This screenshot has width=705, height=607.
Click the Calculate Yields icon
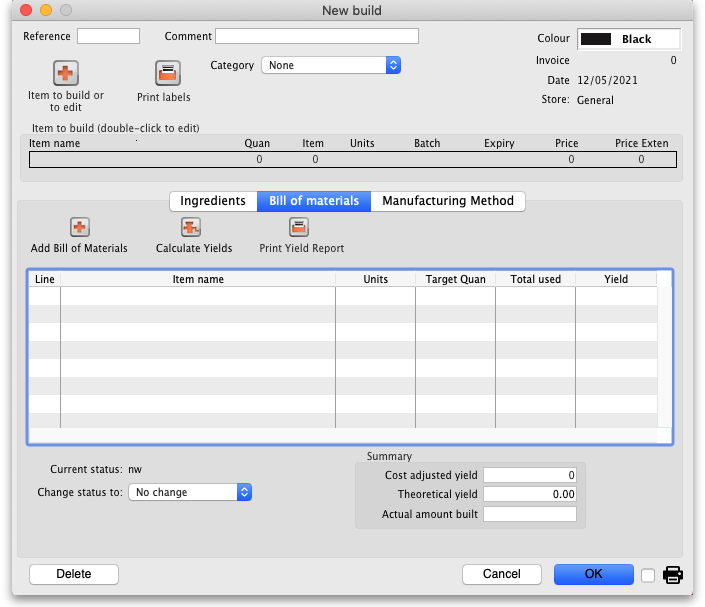point(192,228)
